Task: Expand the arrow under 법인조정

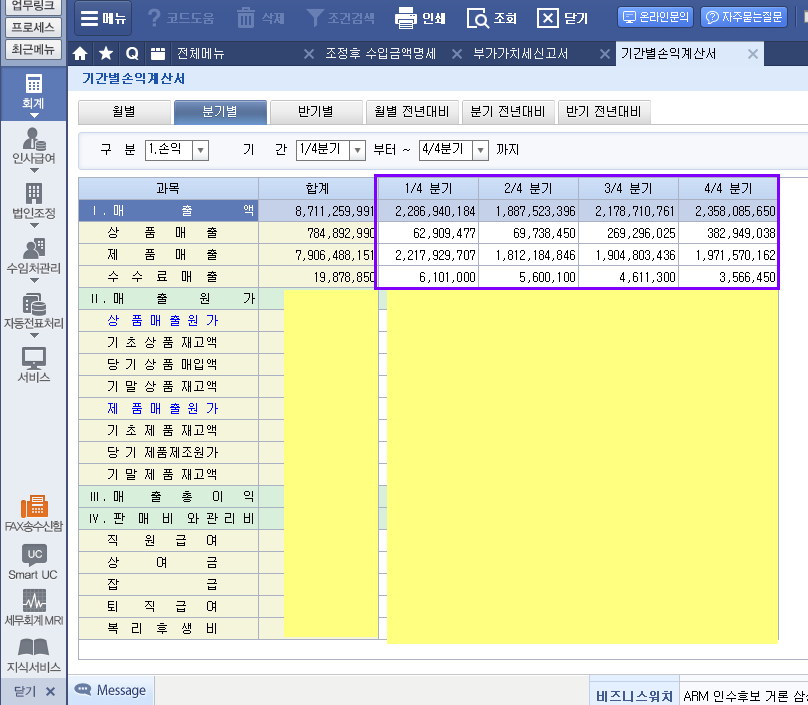Action: click(34, 226)
